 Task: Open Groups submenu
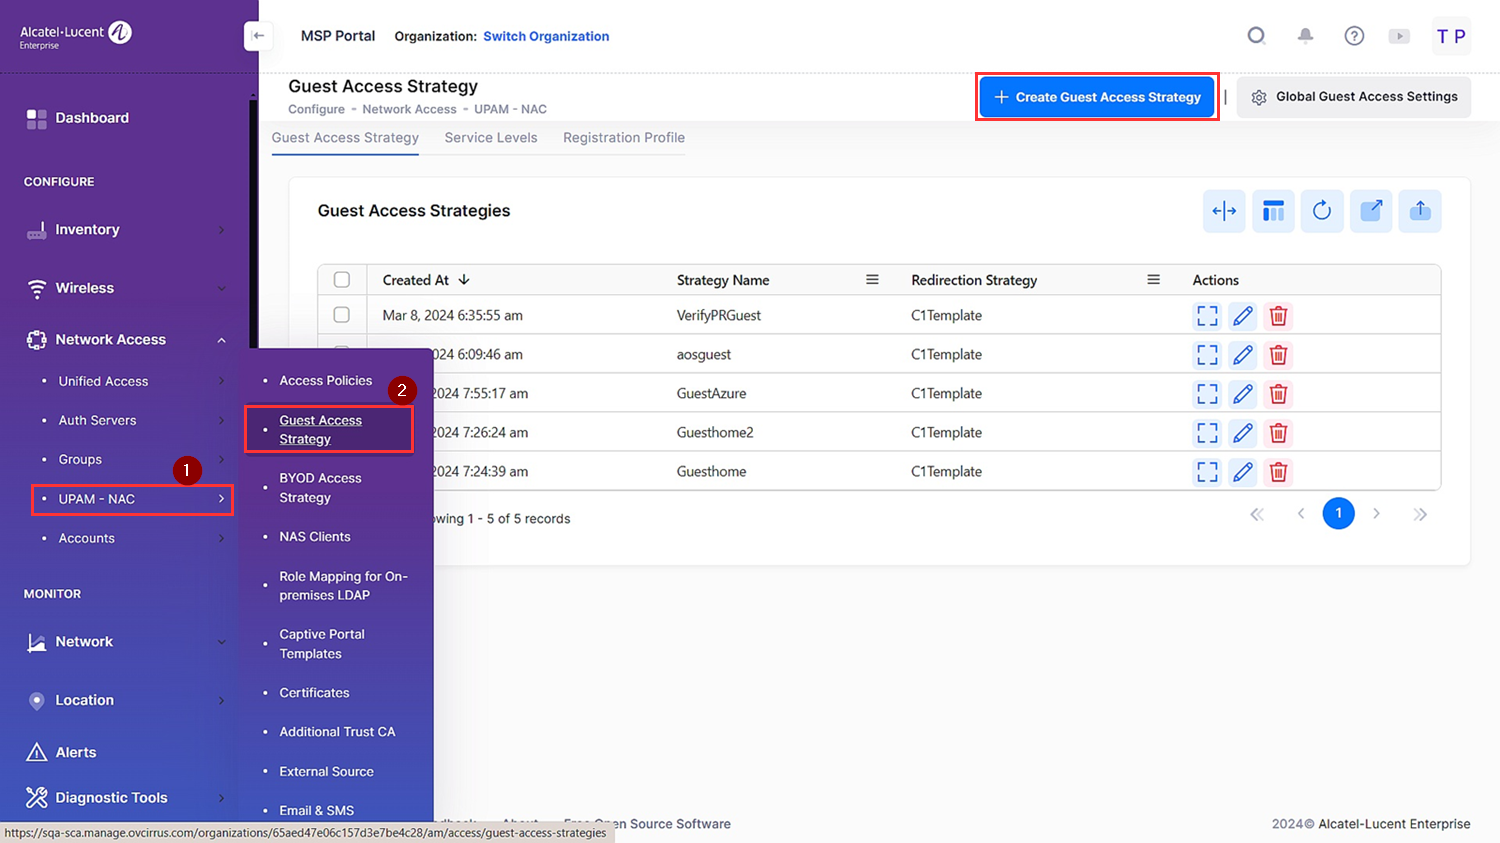132,459
